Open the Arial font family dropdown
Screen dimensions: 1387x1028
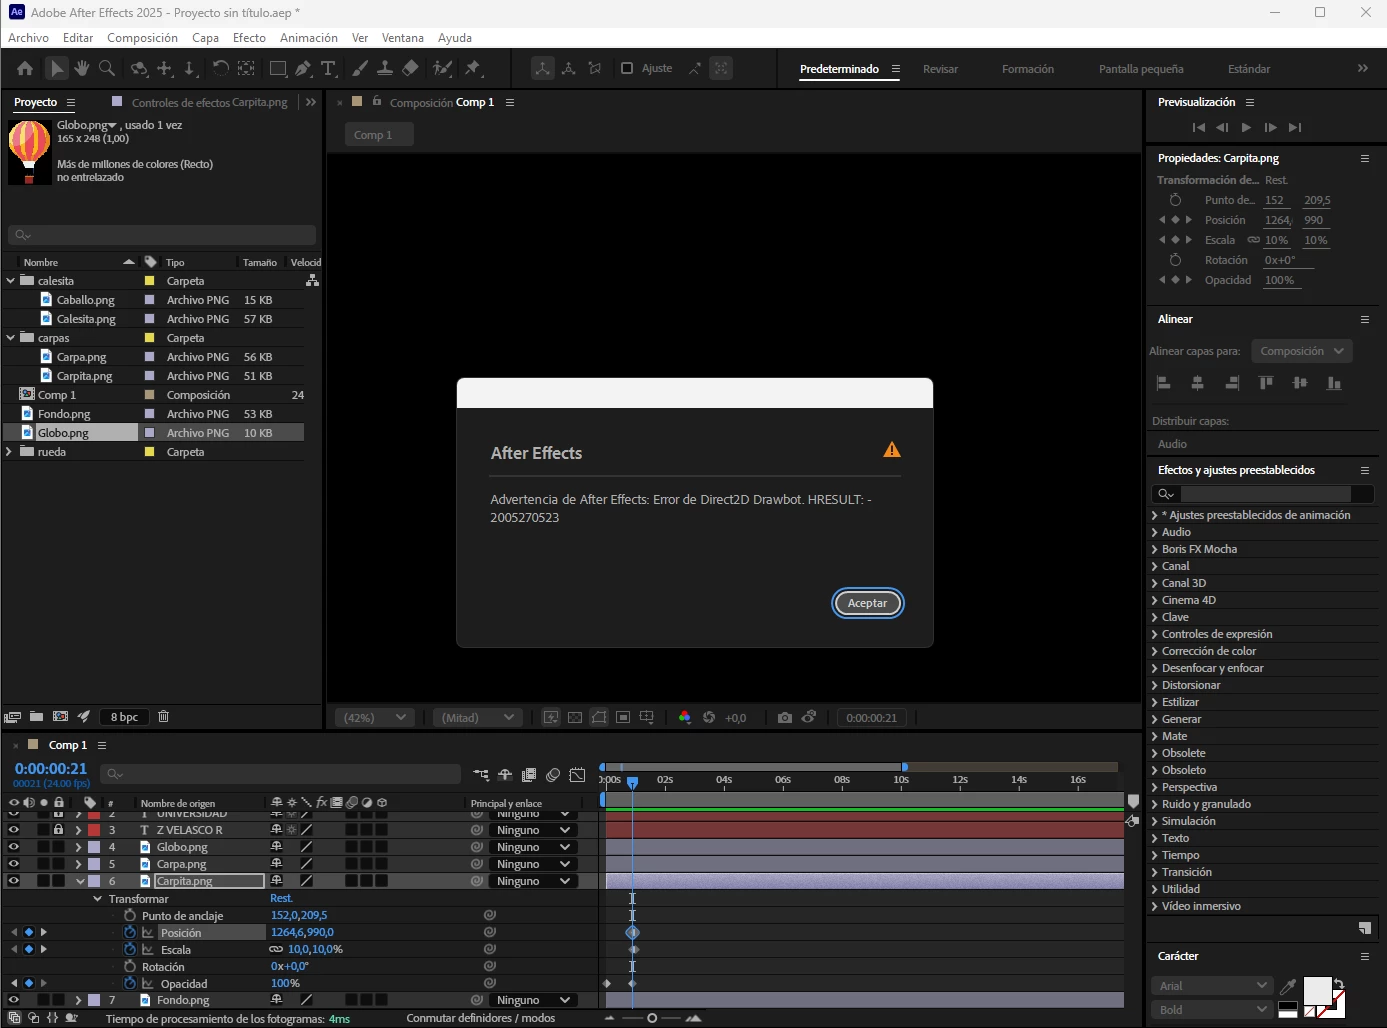(1213, 986)
